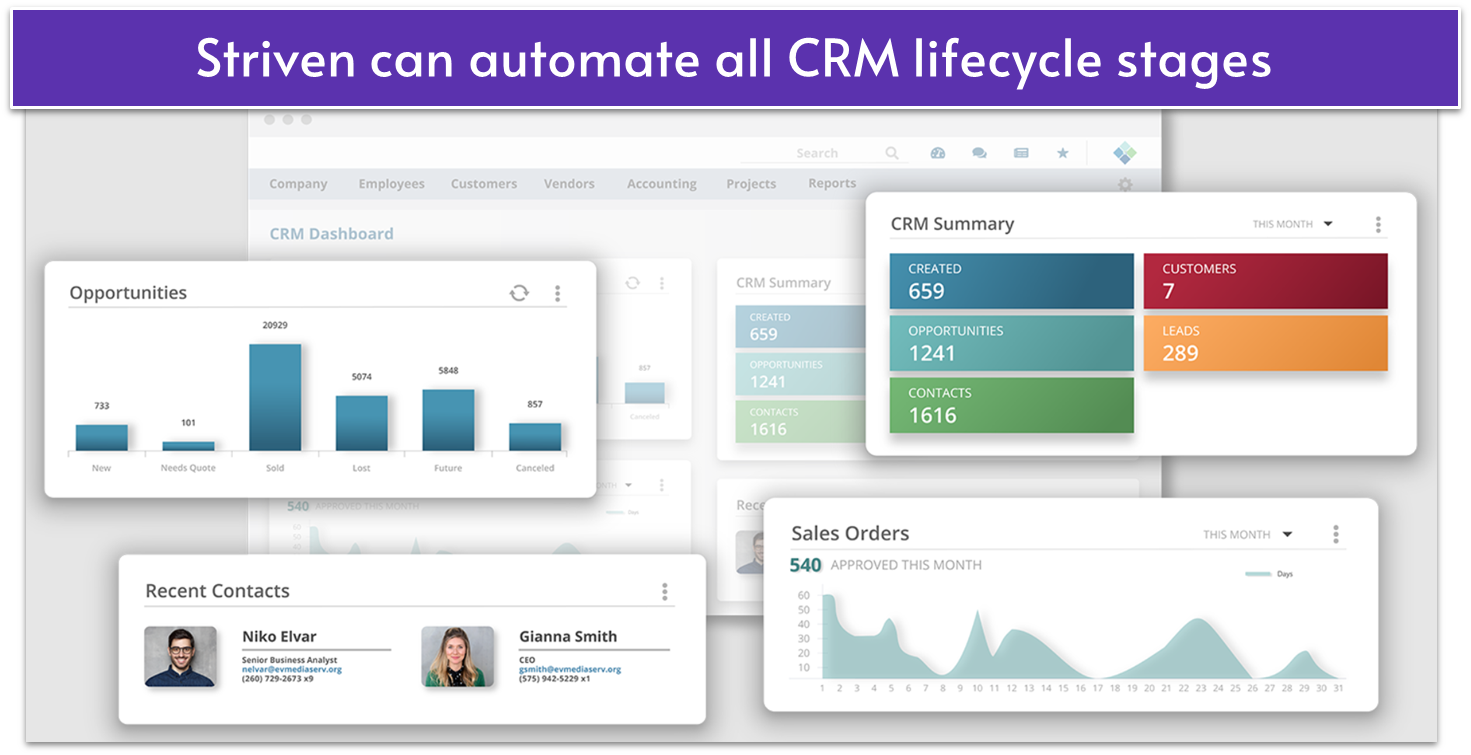Image resolution: width=1471 pixels, height=755 pixels.
Task: Click the favorites star icon
Action: click(1063, 153)
